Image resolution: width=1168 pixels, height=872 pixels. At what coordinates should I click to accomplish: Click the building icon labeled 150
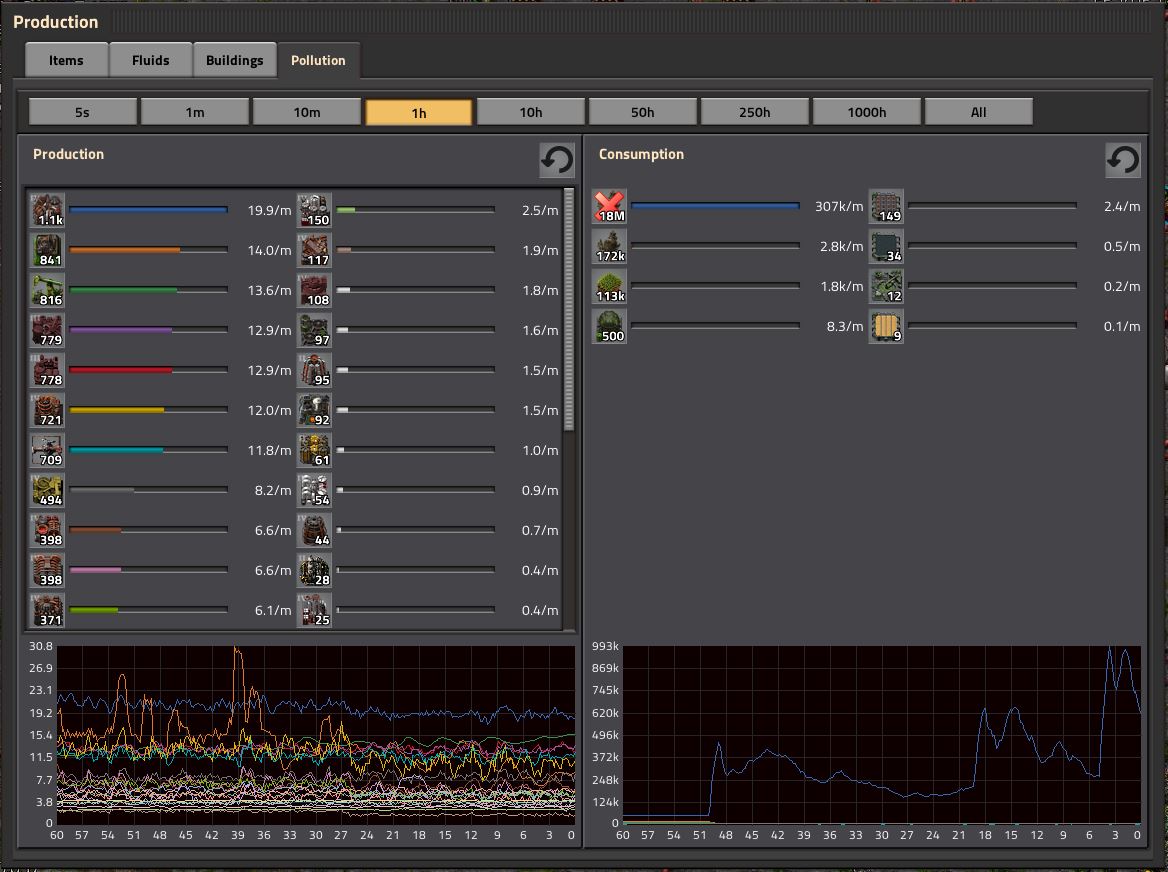click(x=314, y=210)
